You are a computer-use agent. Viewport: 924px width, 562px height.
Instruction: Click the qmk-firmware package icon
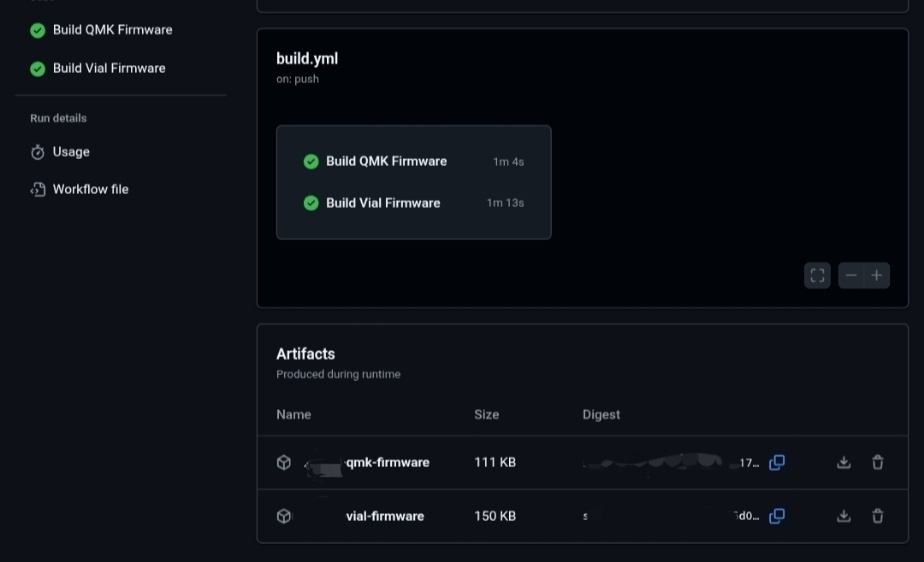284,463
